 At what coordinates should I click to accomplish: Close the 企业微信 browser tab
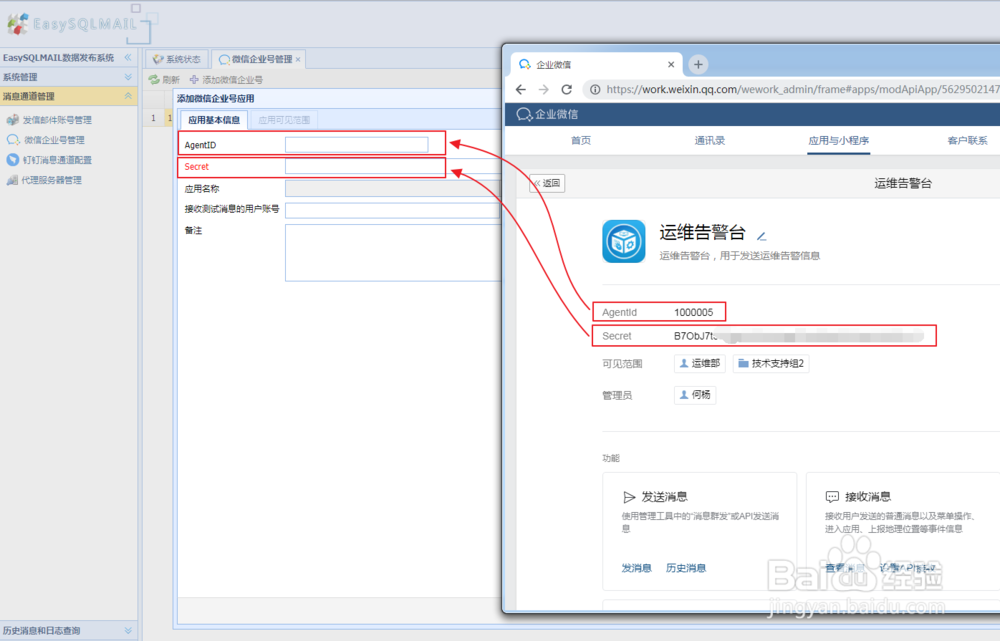671,64
